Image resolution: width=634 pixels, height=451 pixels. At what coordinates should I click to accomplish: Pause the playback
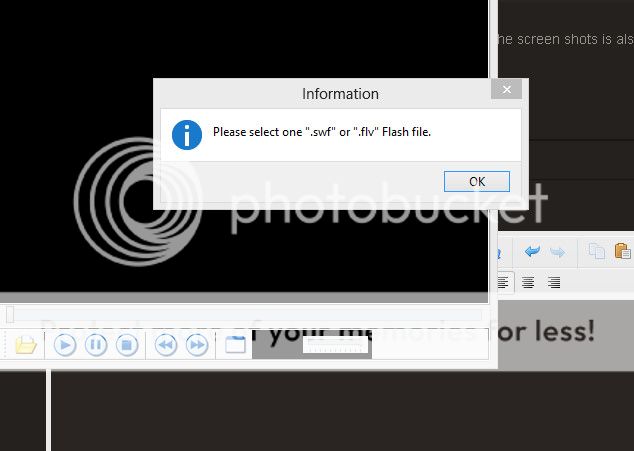point(96,345)
